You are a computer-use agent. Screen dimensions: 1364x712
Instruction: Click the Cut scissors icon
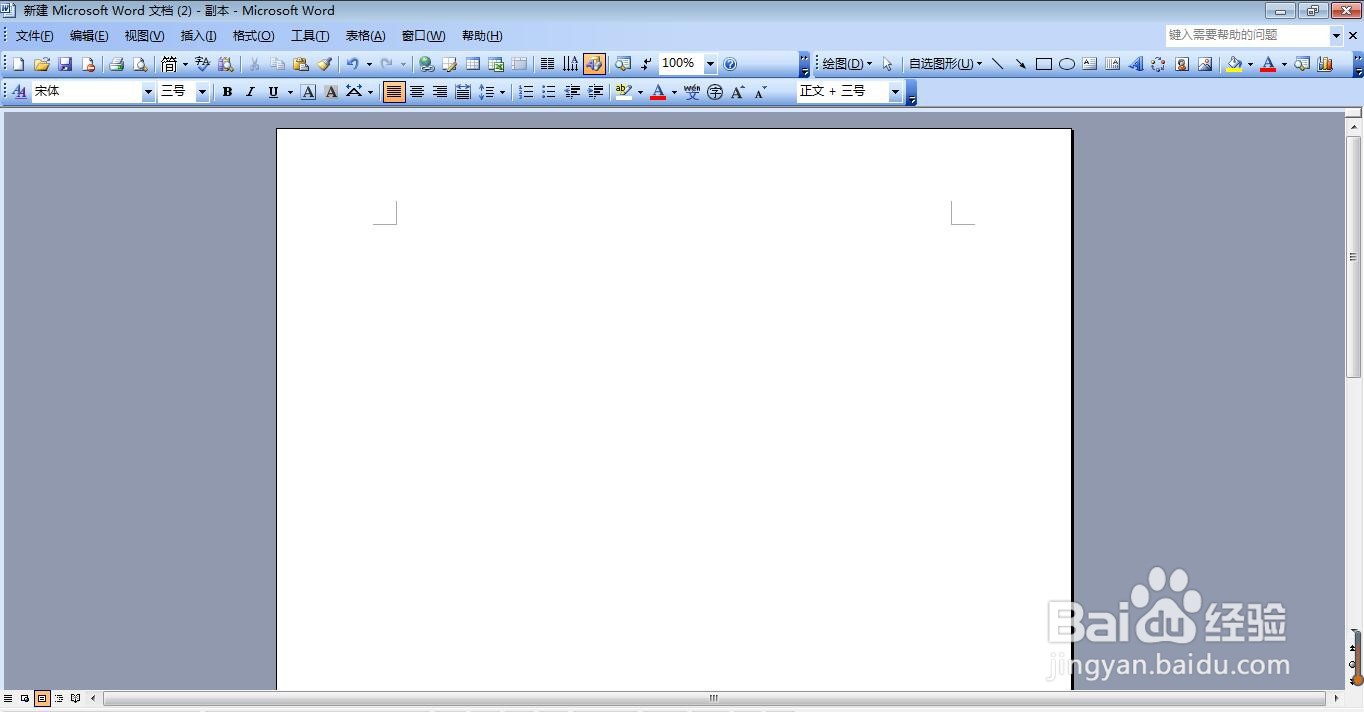tap(254, 64)
